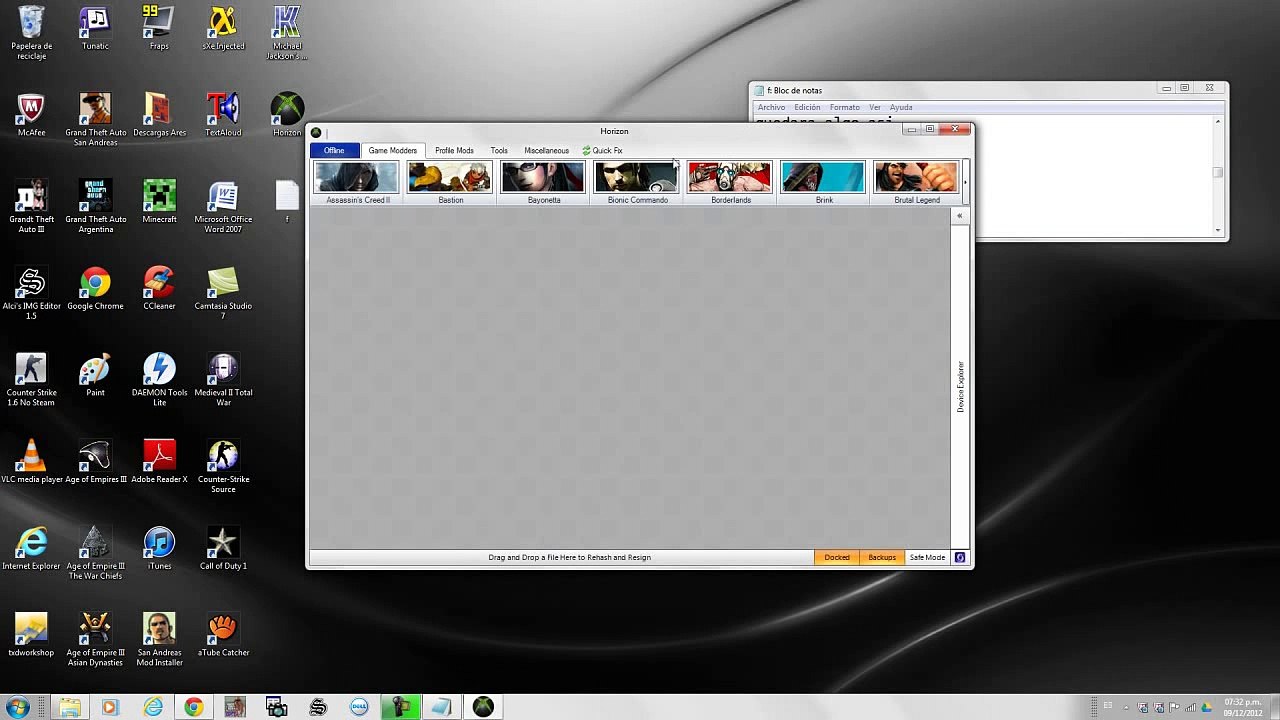This screenshot has height=720, width=1280.
Task: Click the settings icon beside Safe Mode
Action: 960,557
